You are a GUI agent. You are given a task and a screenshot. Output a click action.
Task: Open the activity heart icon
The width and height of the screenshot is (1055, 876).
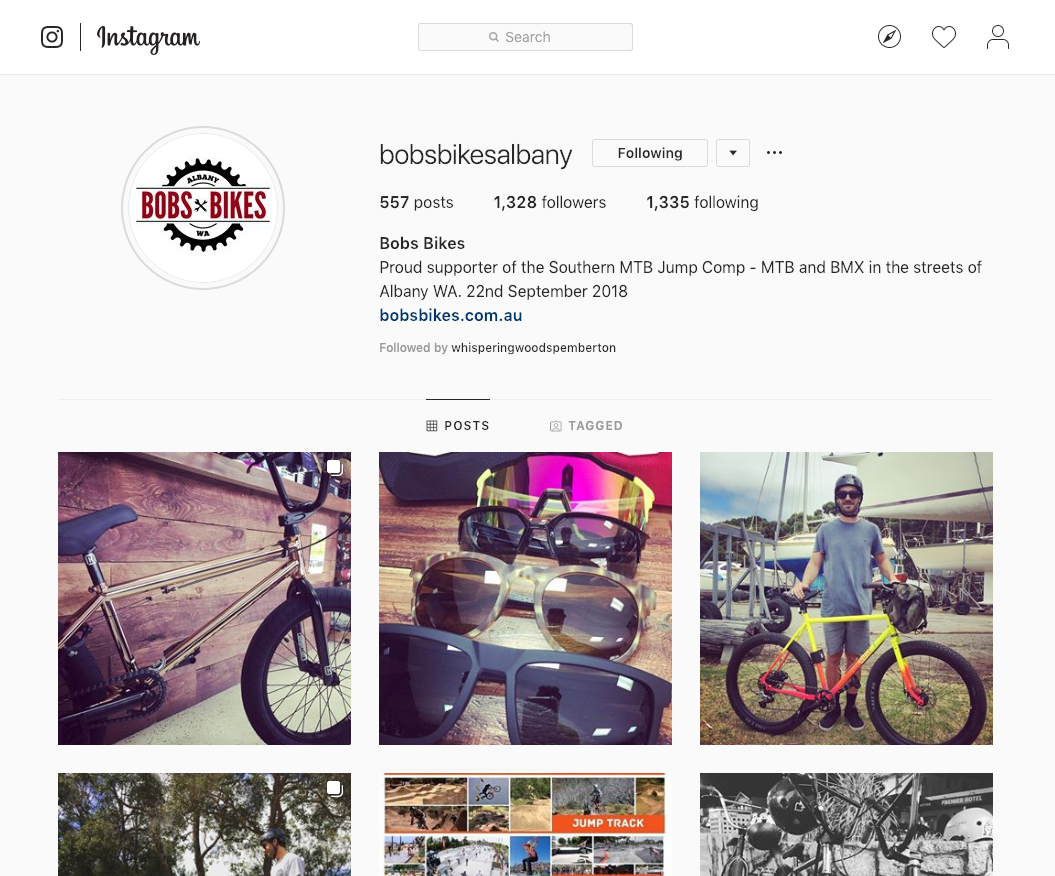pos(943,37)
